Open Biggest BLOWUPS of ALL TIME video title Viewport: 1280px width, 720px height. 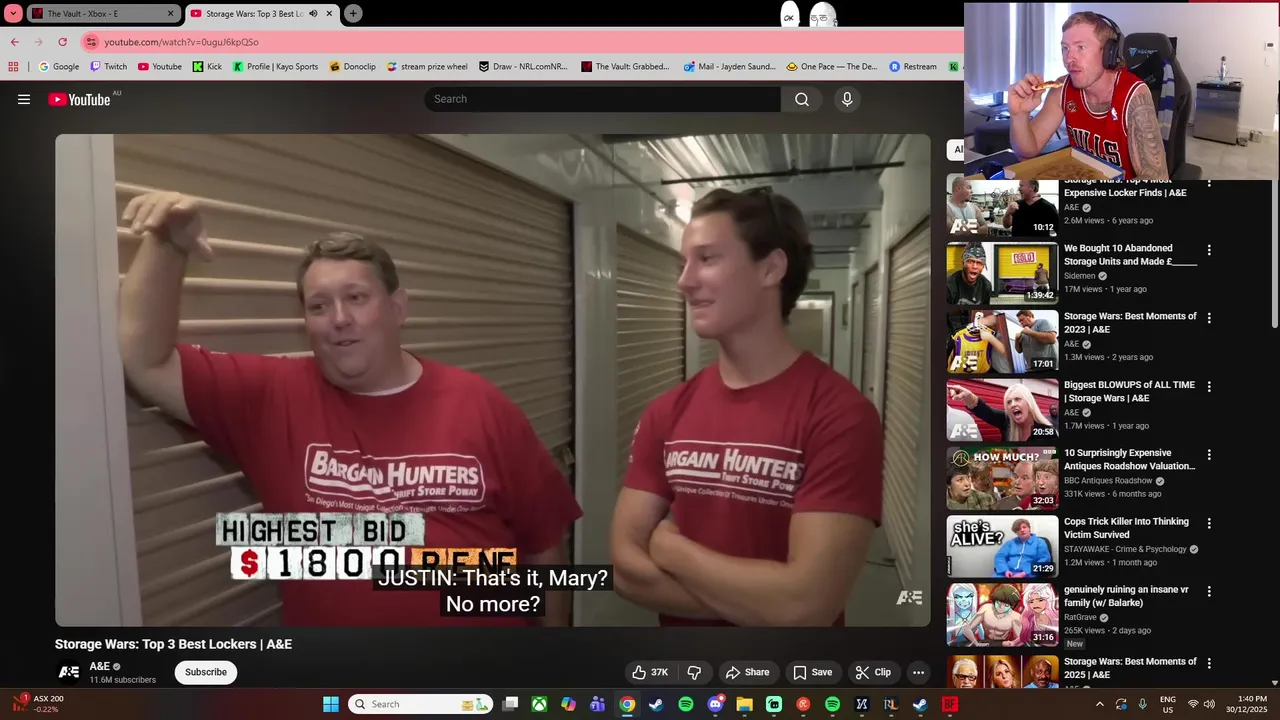coord(1129,391)
